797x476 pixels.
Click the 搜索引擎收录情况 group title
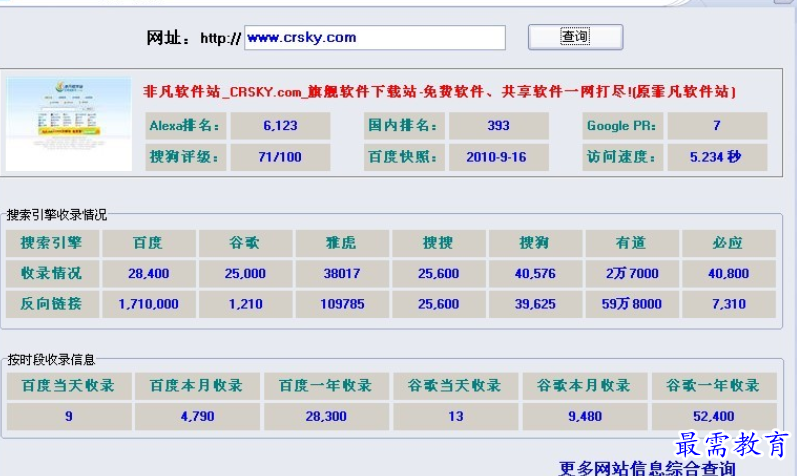click(x=56, y=215)
